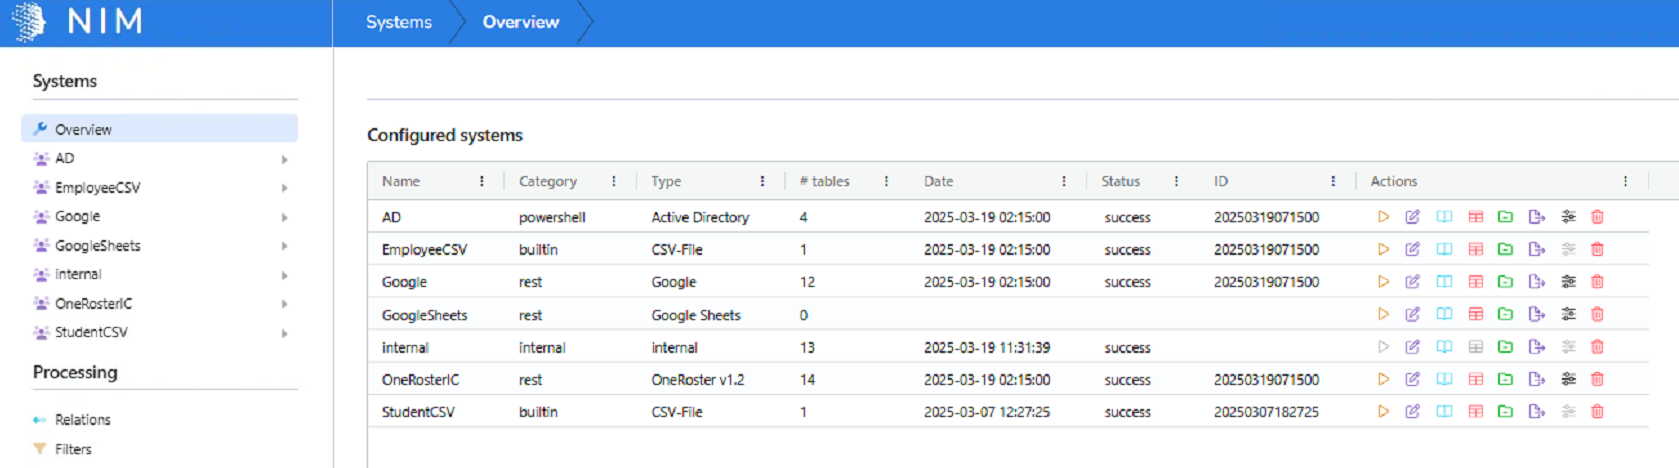This screenshot has width=1679, height=468.
Task: Click green folder icon for Google
Action: [x=1505, y=282]
